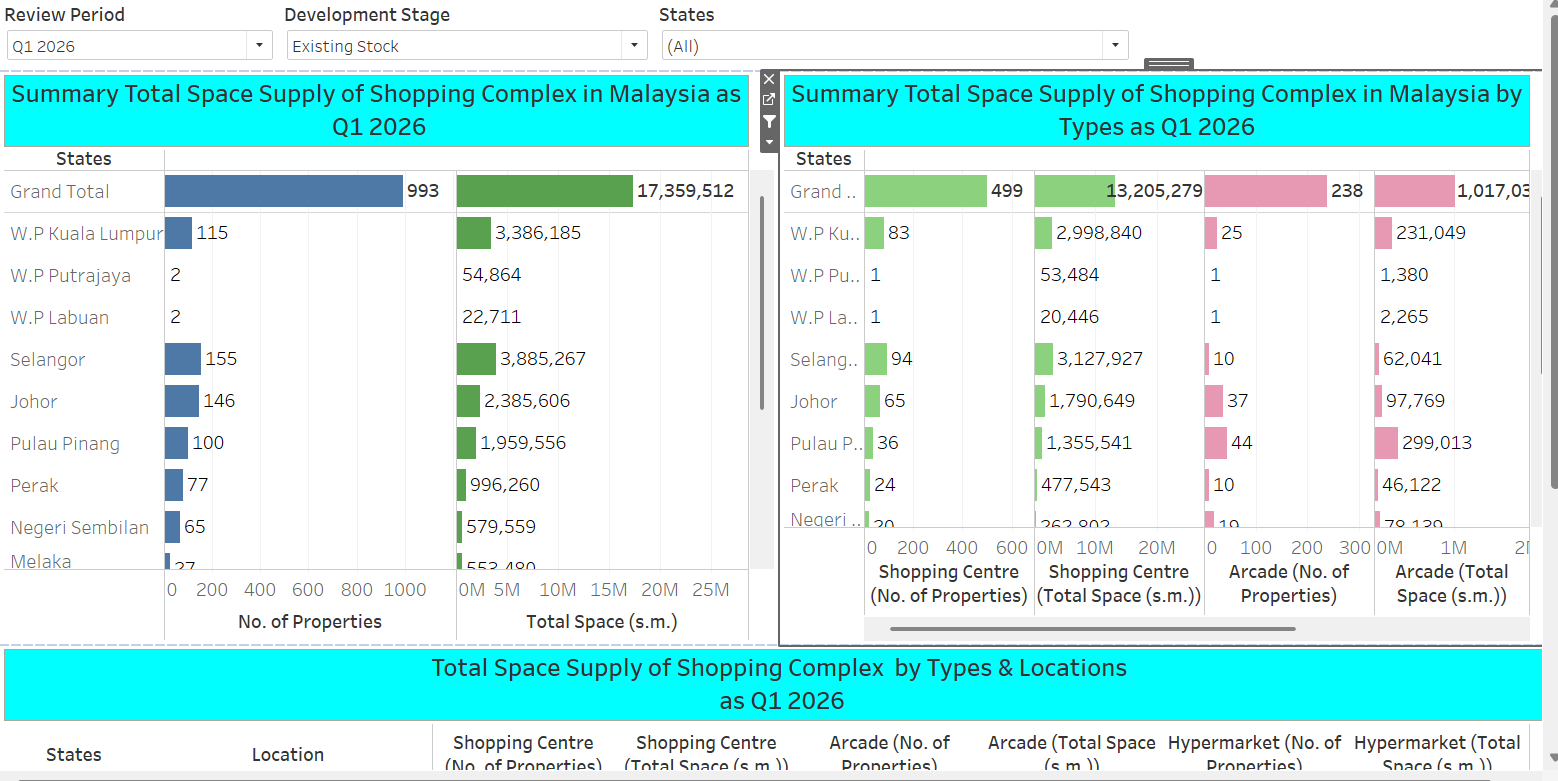Click the Johor row label in the Types chart
This screenshot has height=781, width=1558.
pyautogui.click(x=814, y=402)
